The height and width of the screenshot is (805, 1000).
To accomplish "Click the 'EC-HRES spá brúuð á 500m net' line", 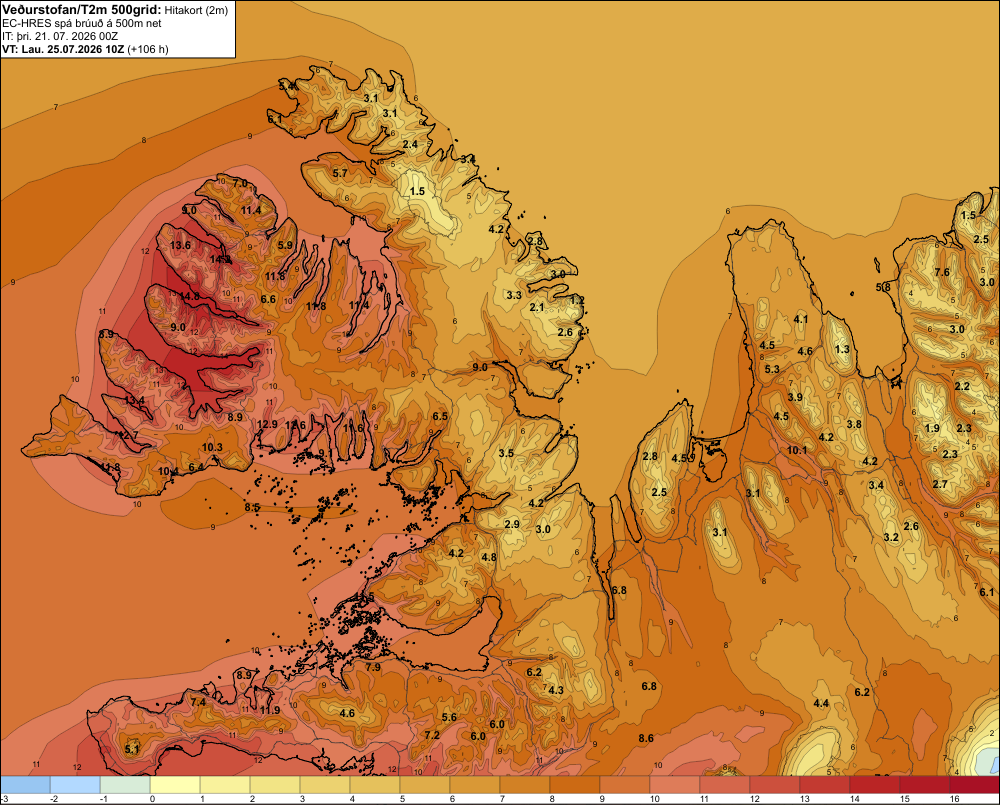I will click(x=82, y=23).
